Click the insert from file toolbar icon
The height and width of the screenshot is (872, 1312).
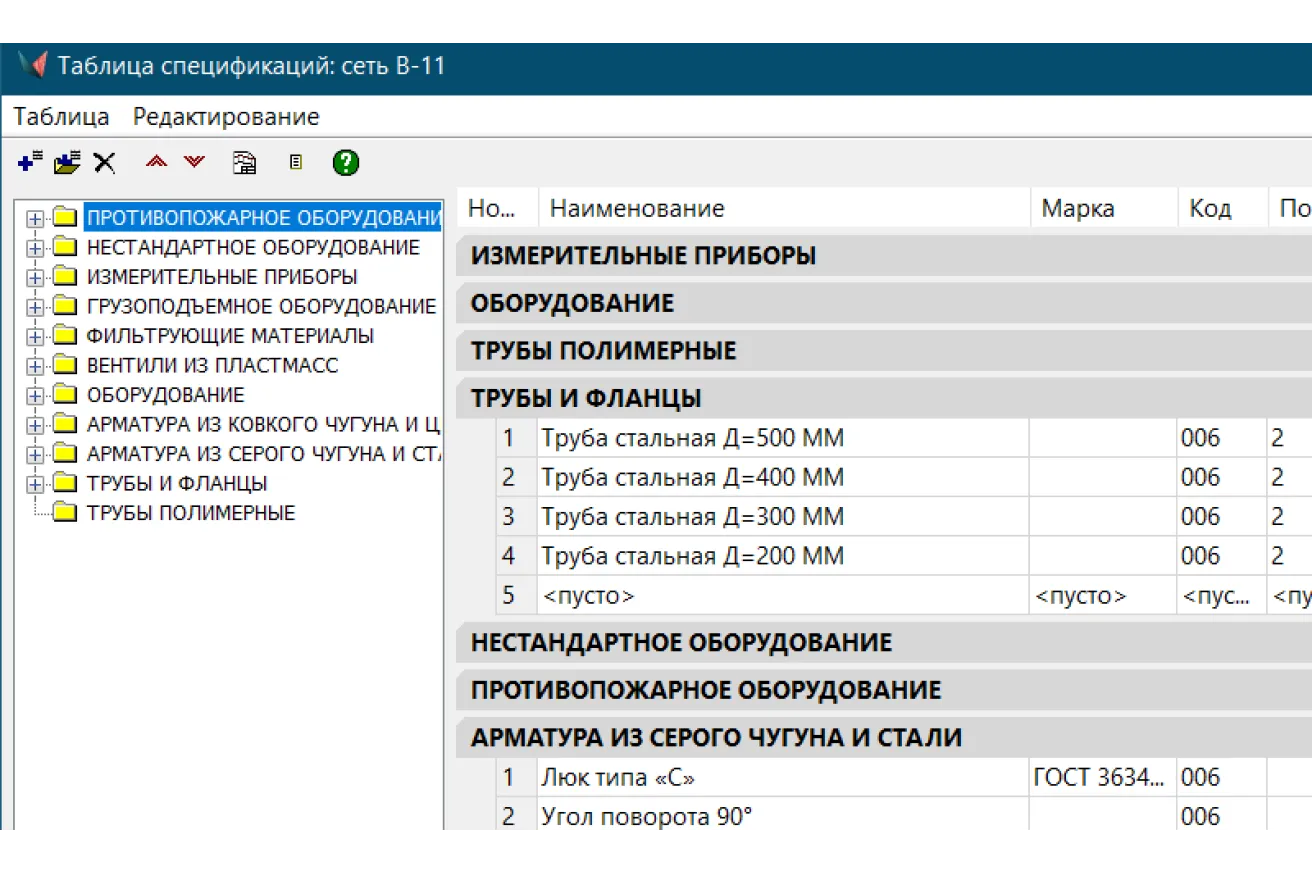tap(66, 161)
